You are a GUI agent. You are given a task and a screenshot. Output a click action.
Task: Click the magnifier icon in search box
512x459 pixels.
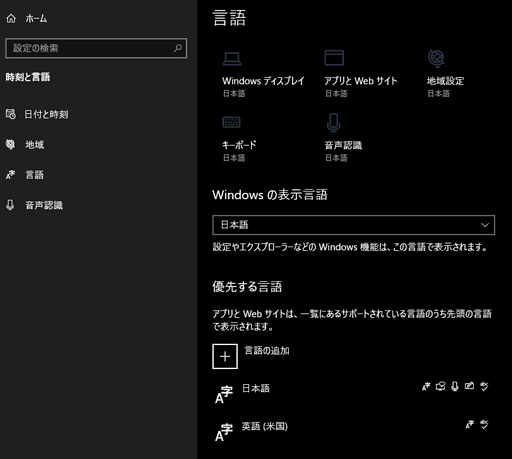[178, 48]
